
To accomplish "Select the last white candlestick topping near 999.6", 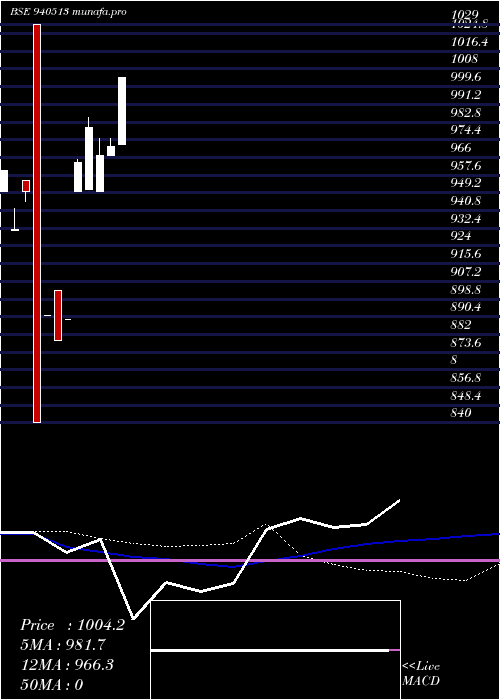I will click(122, 111).
